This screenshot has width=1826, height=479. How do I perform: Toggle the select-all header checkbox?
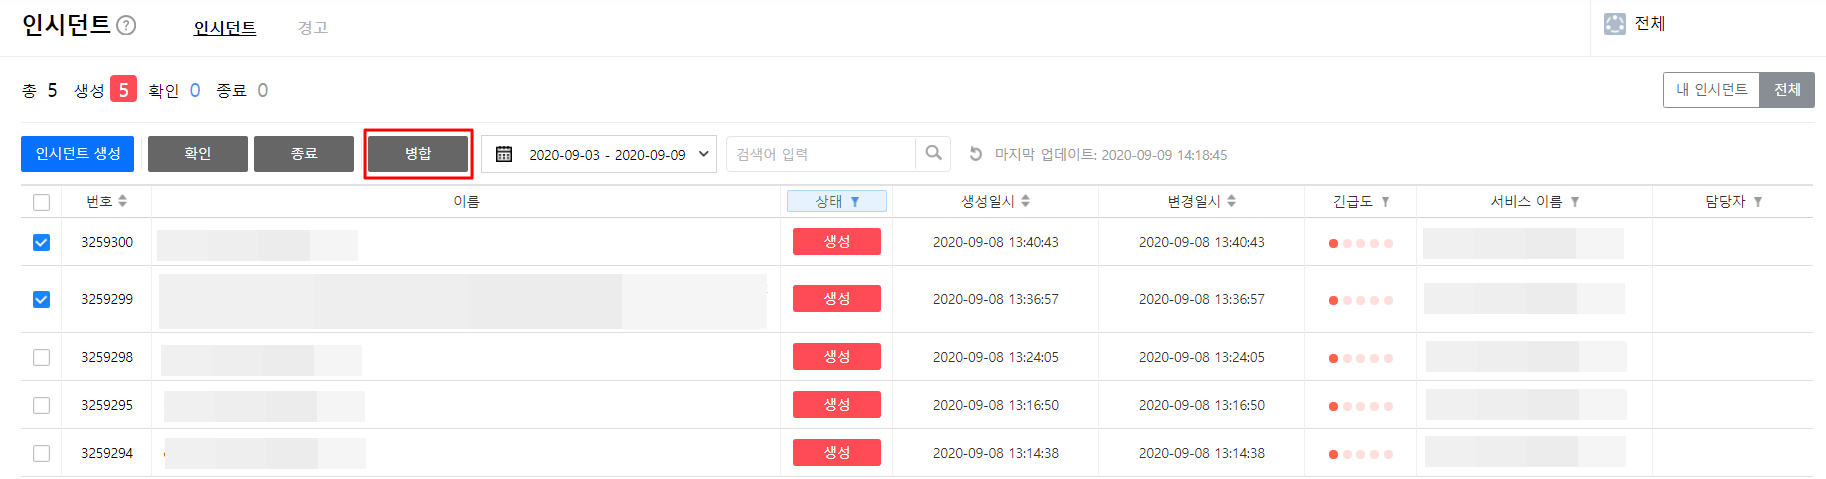coord(41,202)
